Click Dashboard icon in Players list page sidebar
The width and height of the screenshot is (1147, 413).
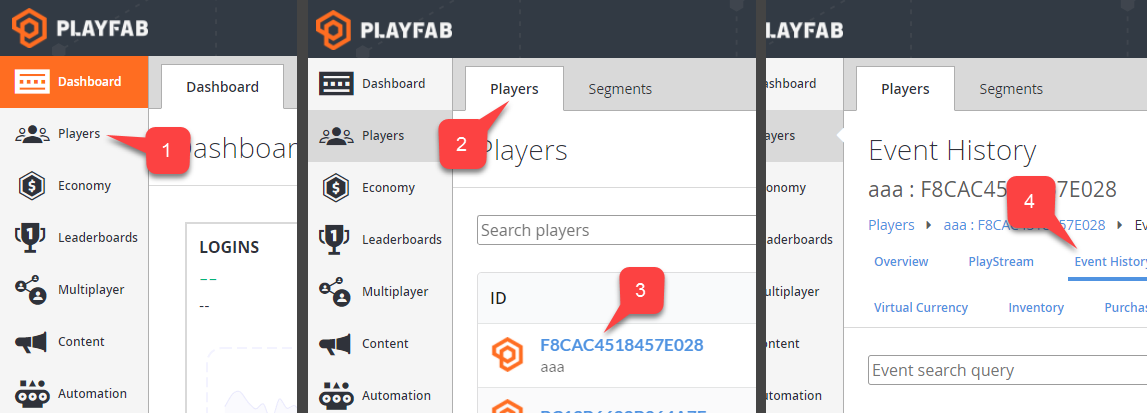click(336, 83)
